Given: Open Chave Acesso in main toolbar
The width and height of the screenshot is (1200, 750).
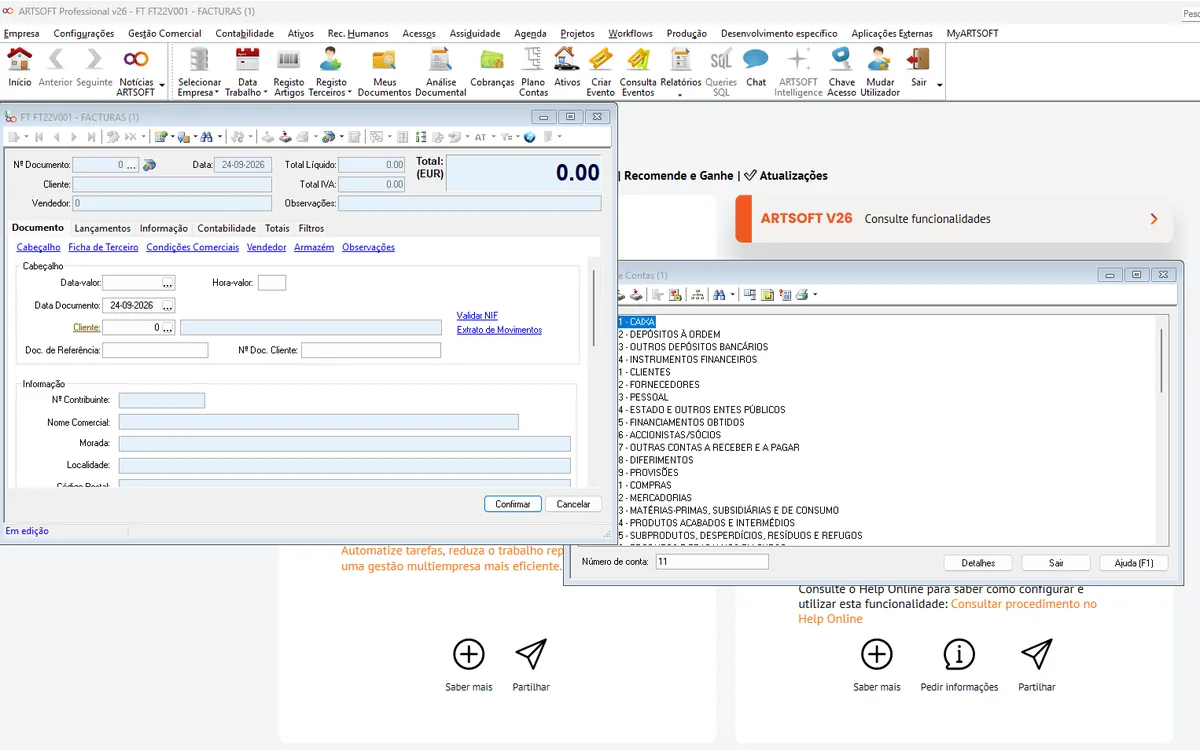Looking at the screenshot, I should click(x=842, y=71).
